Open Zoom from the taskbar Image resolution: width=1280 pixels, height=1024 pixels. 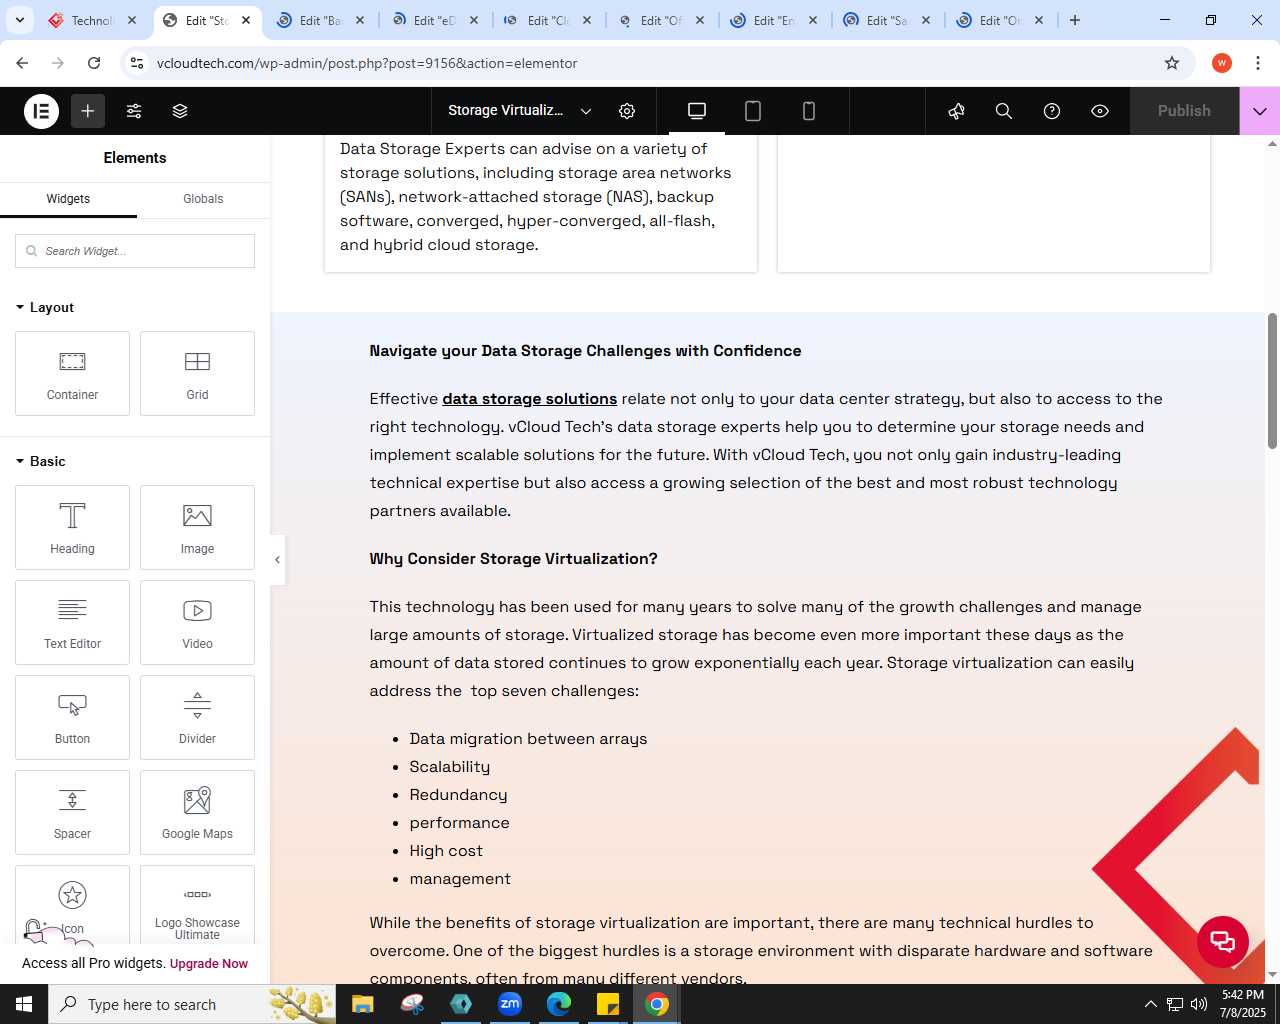510,1004
